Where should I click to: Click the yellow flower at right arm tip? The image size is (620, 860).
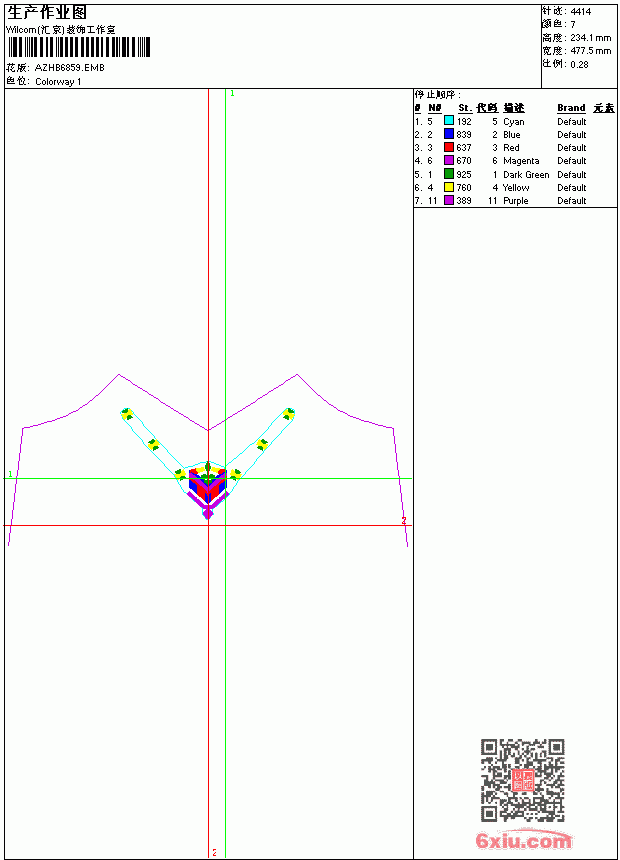(x=289, y=414)
